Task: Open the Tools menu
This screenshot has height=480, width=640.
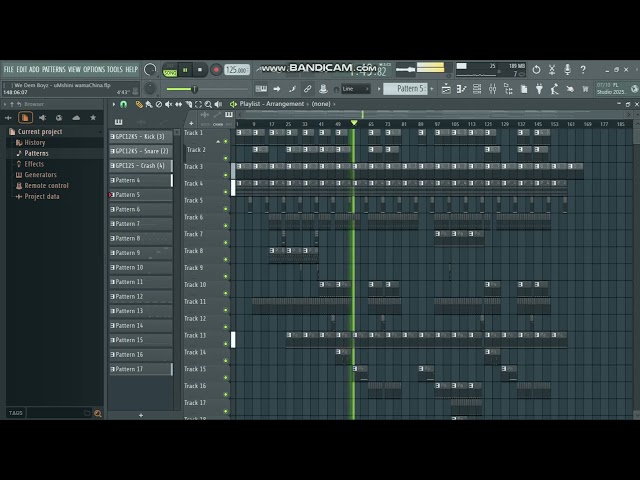Action: (x=115, y=69)
